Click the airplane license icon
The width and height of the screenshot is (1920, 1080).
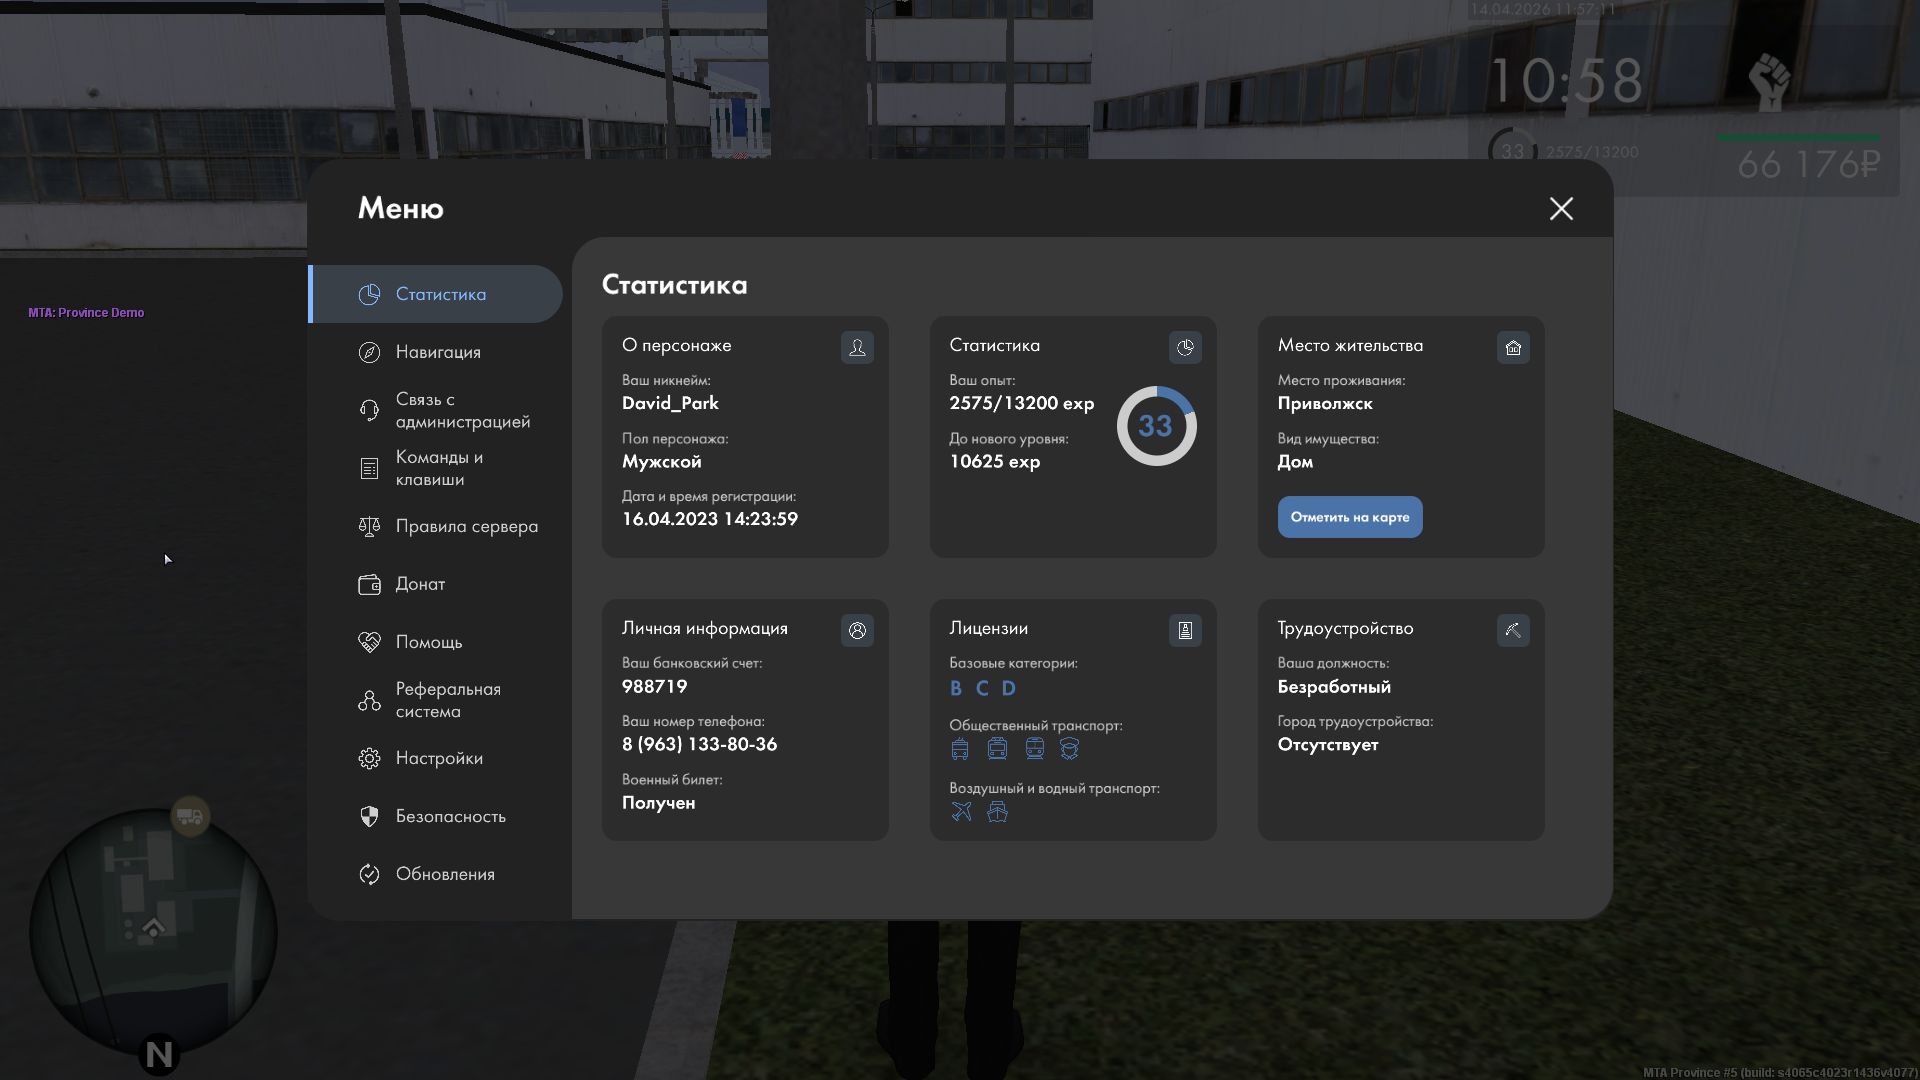961,811
